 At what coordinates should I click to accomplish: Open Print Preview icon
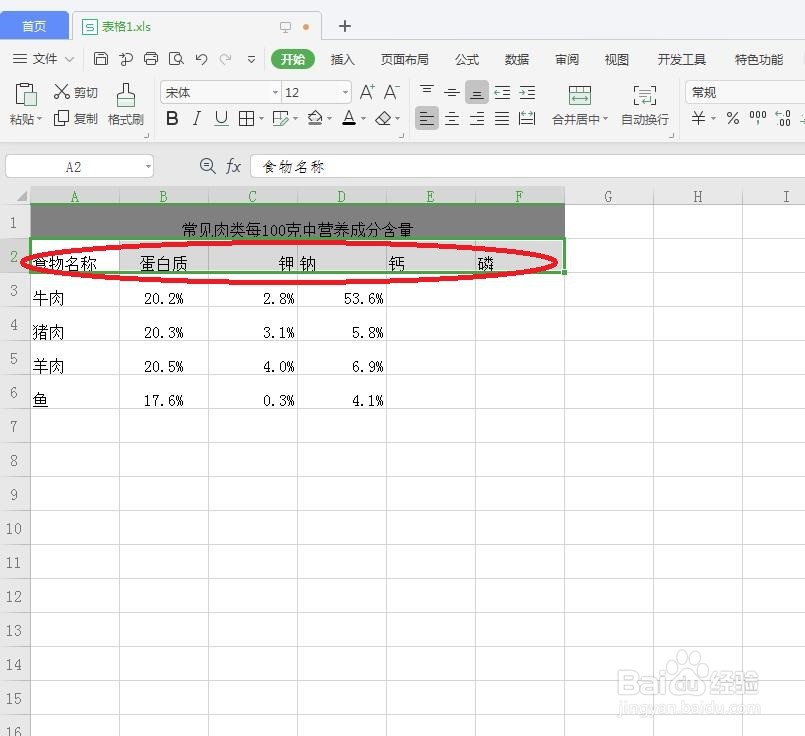[176, 59]
